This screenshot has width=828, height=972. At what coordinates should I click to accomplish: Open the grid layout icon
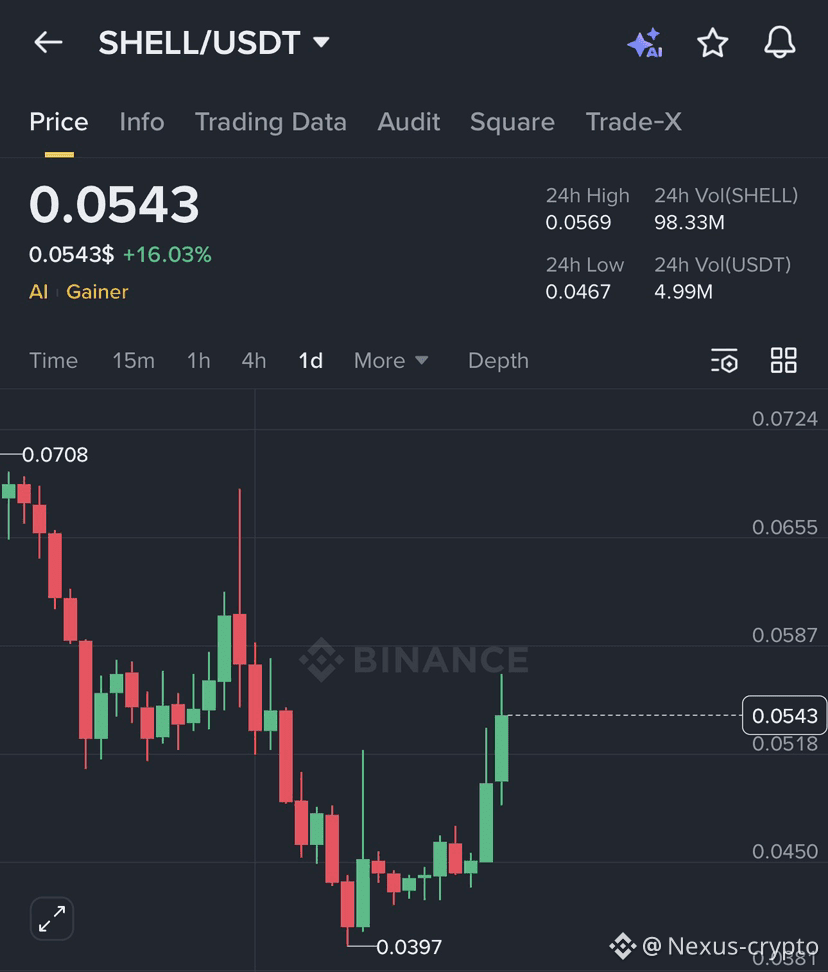pos(783,360)
